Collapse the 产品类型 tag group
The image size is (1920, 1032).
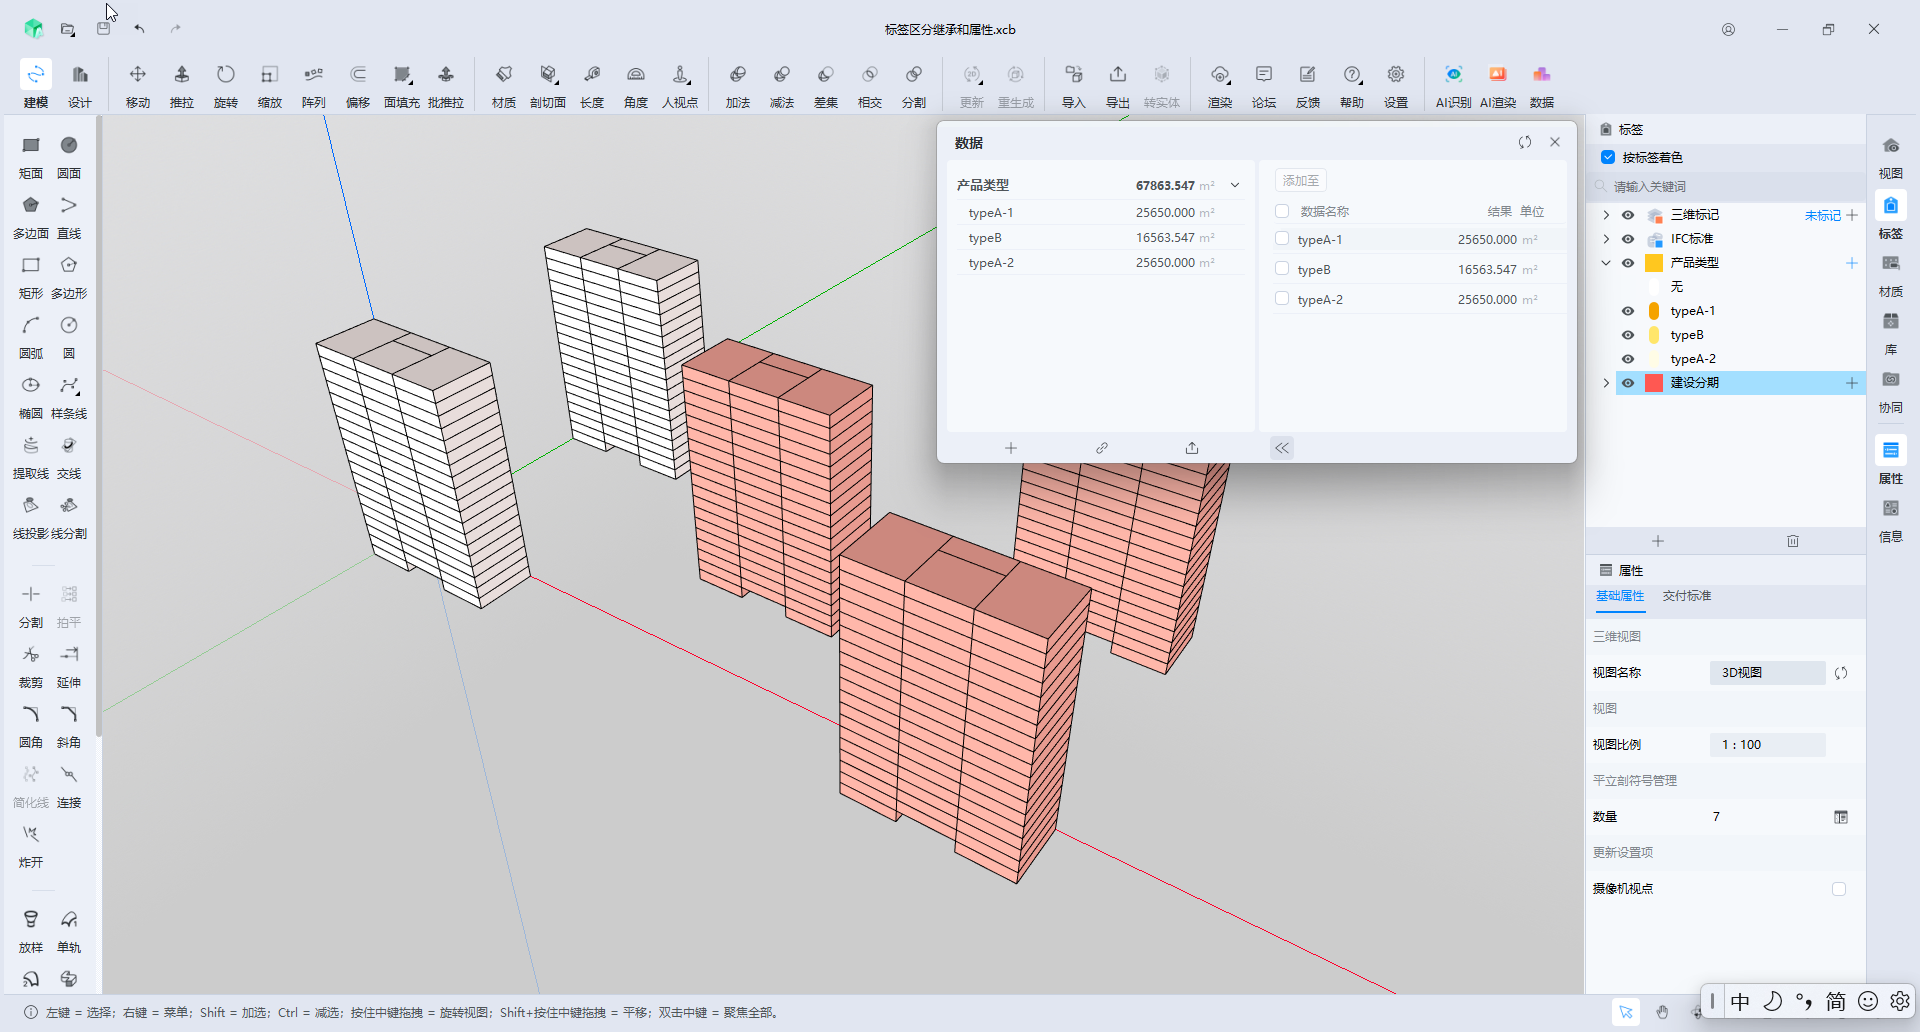tap(1606, 263)
